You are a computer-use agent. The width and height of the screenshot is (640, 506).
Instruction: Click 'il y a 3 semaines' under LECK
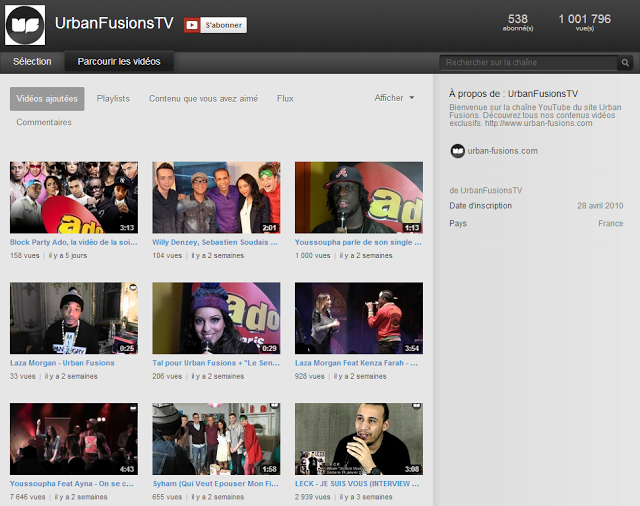coord(366,497)
